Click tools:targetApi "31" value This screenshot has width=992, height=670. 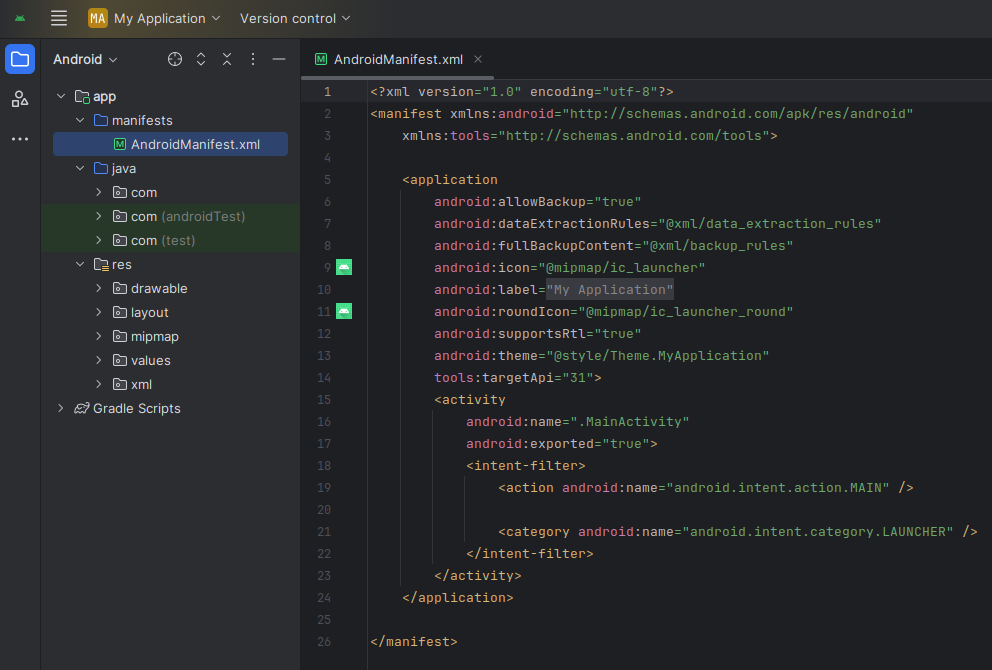pyautogui.click(x=578, y=378)
